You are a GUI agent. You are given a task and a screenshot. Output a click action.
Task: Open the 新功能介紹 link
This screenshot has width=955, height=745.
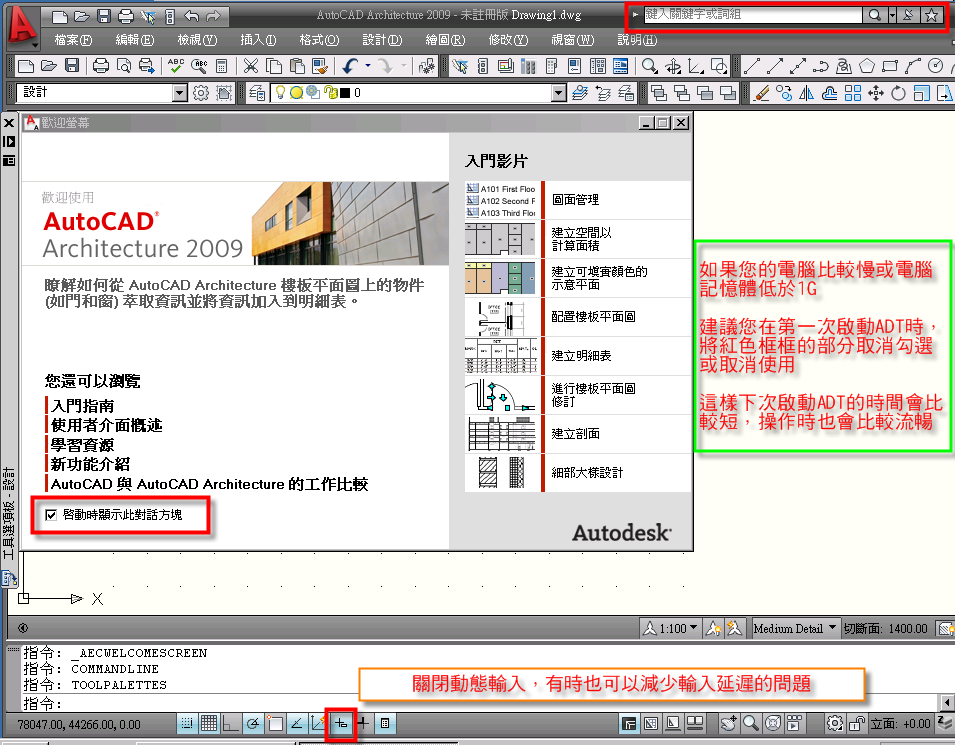coord(90,465)
